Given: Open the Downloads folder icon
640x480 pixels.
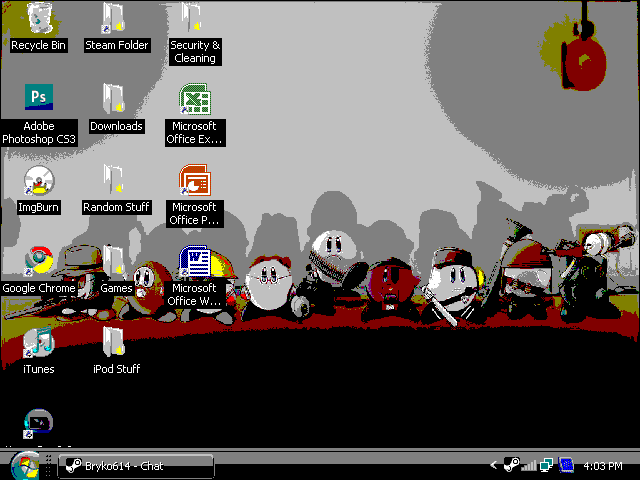Looking at the screenshot, I should tap(115, 98).
